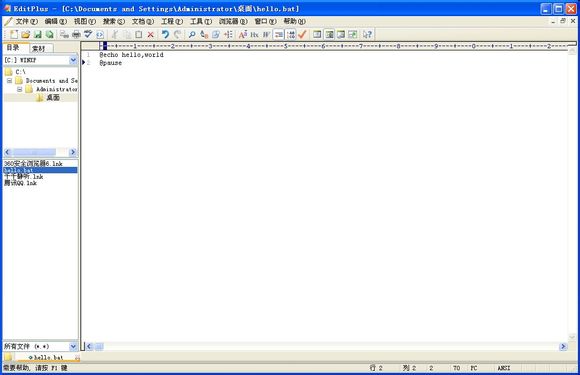Switch to the 素材 sidebar tab
The width and height of the screenshot is (580, 375).
coord(39,48)
